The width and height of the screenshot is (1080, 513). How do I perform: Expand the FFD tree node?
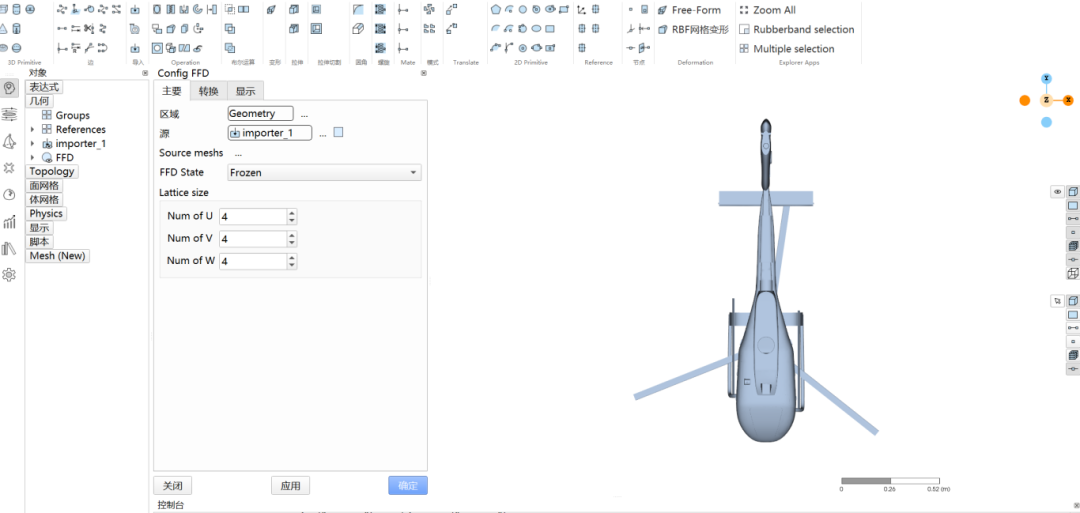click(32, 158)
